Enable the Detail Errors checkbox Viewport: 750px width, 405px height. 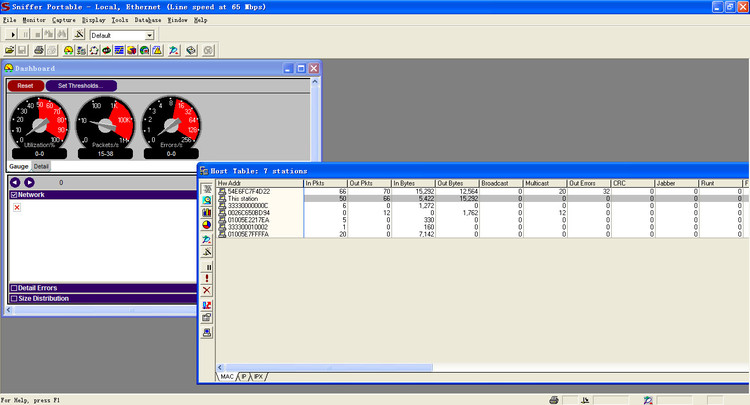click(x=14, y=288)
